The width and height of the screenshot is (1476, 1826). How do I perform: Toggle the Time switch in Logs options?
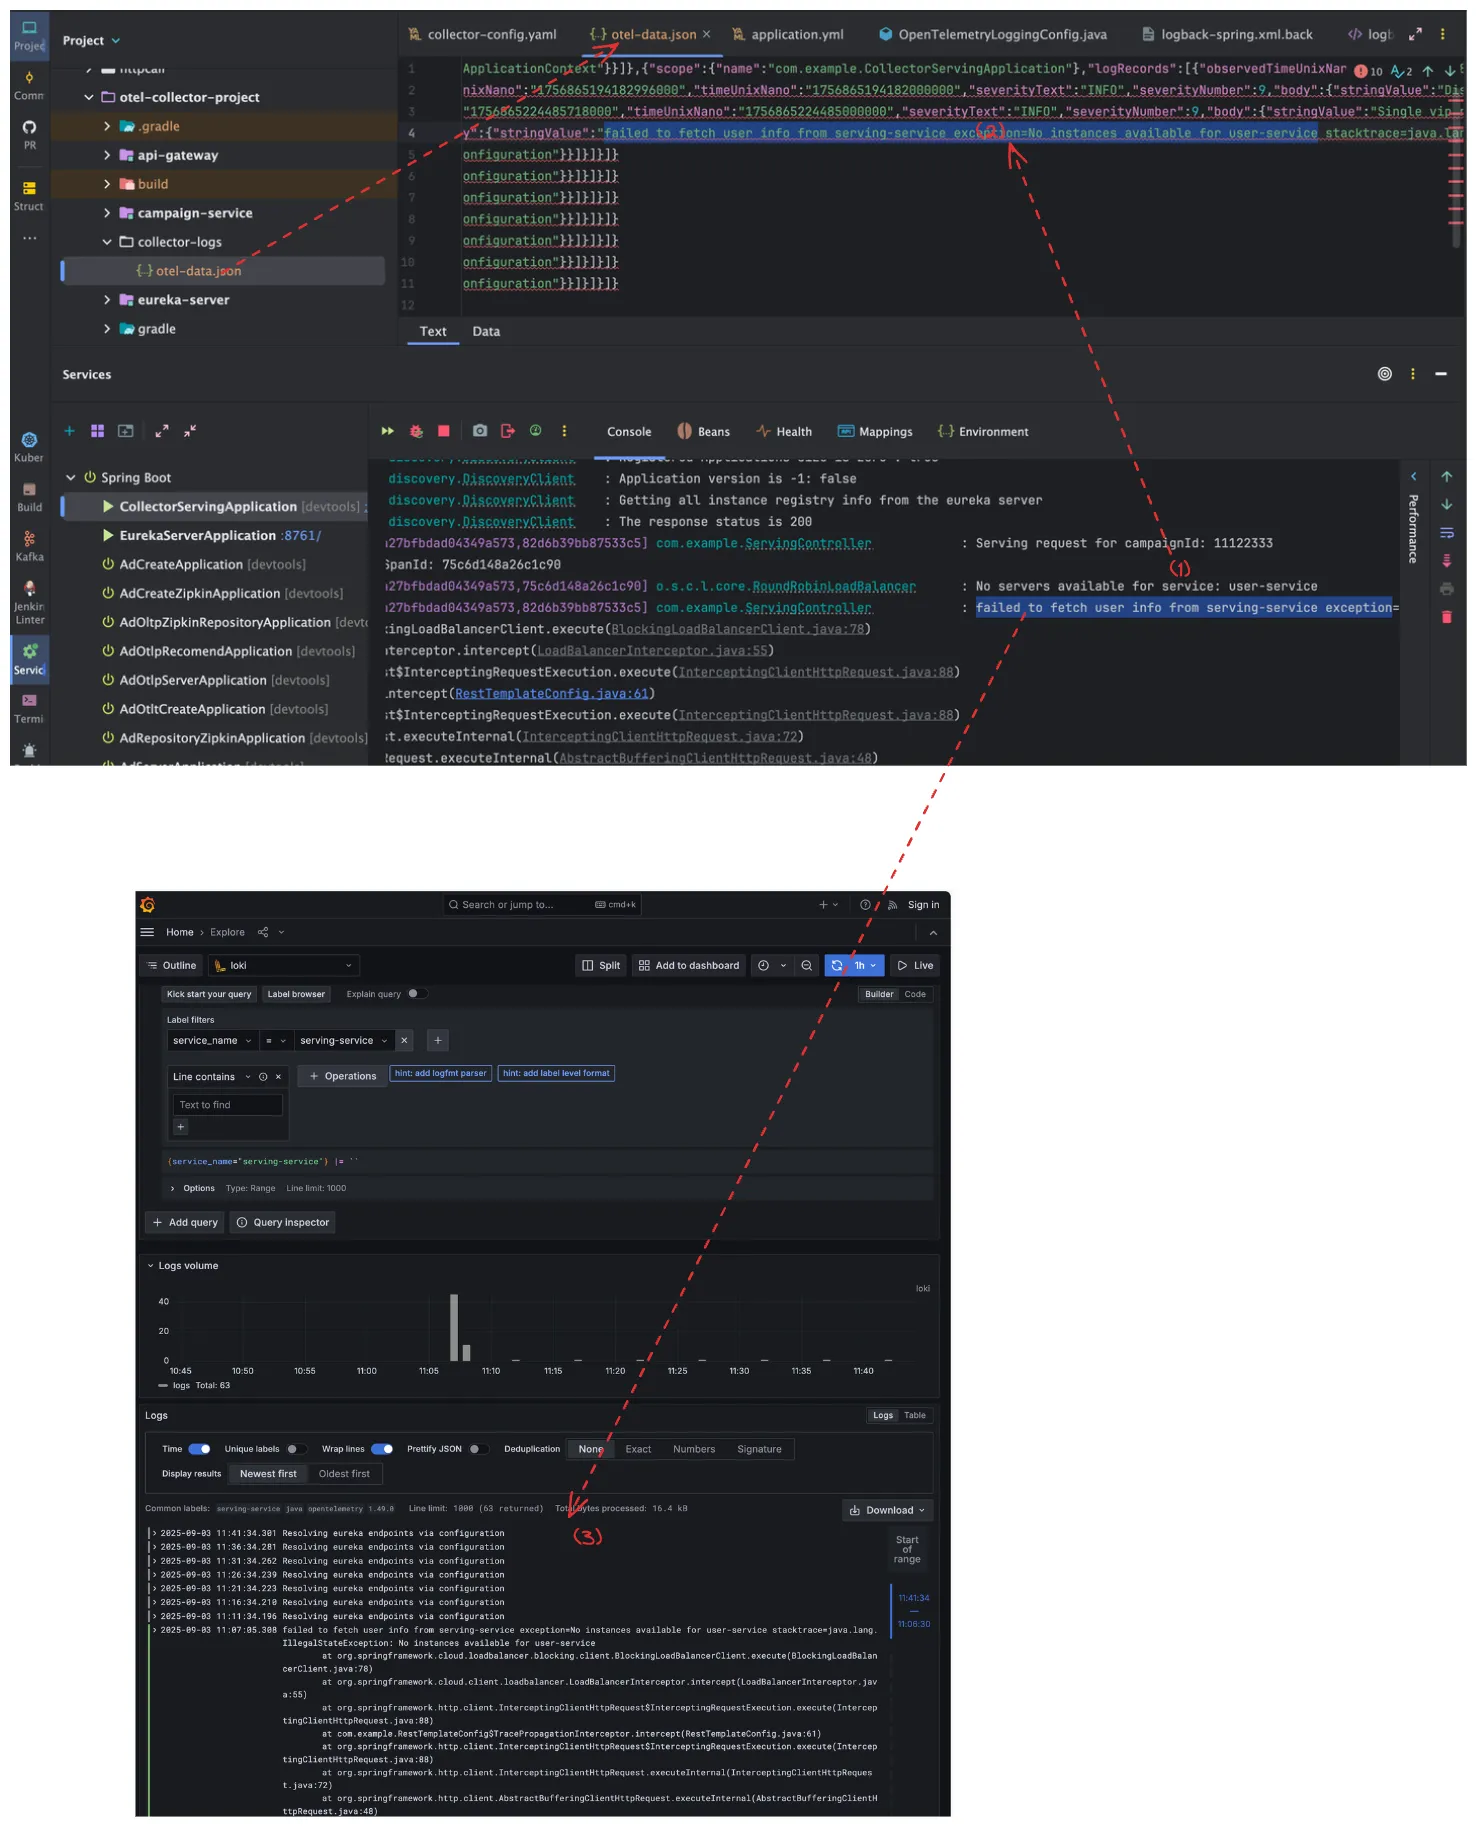tap(199, 1449)
